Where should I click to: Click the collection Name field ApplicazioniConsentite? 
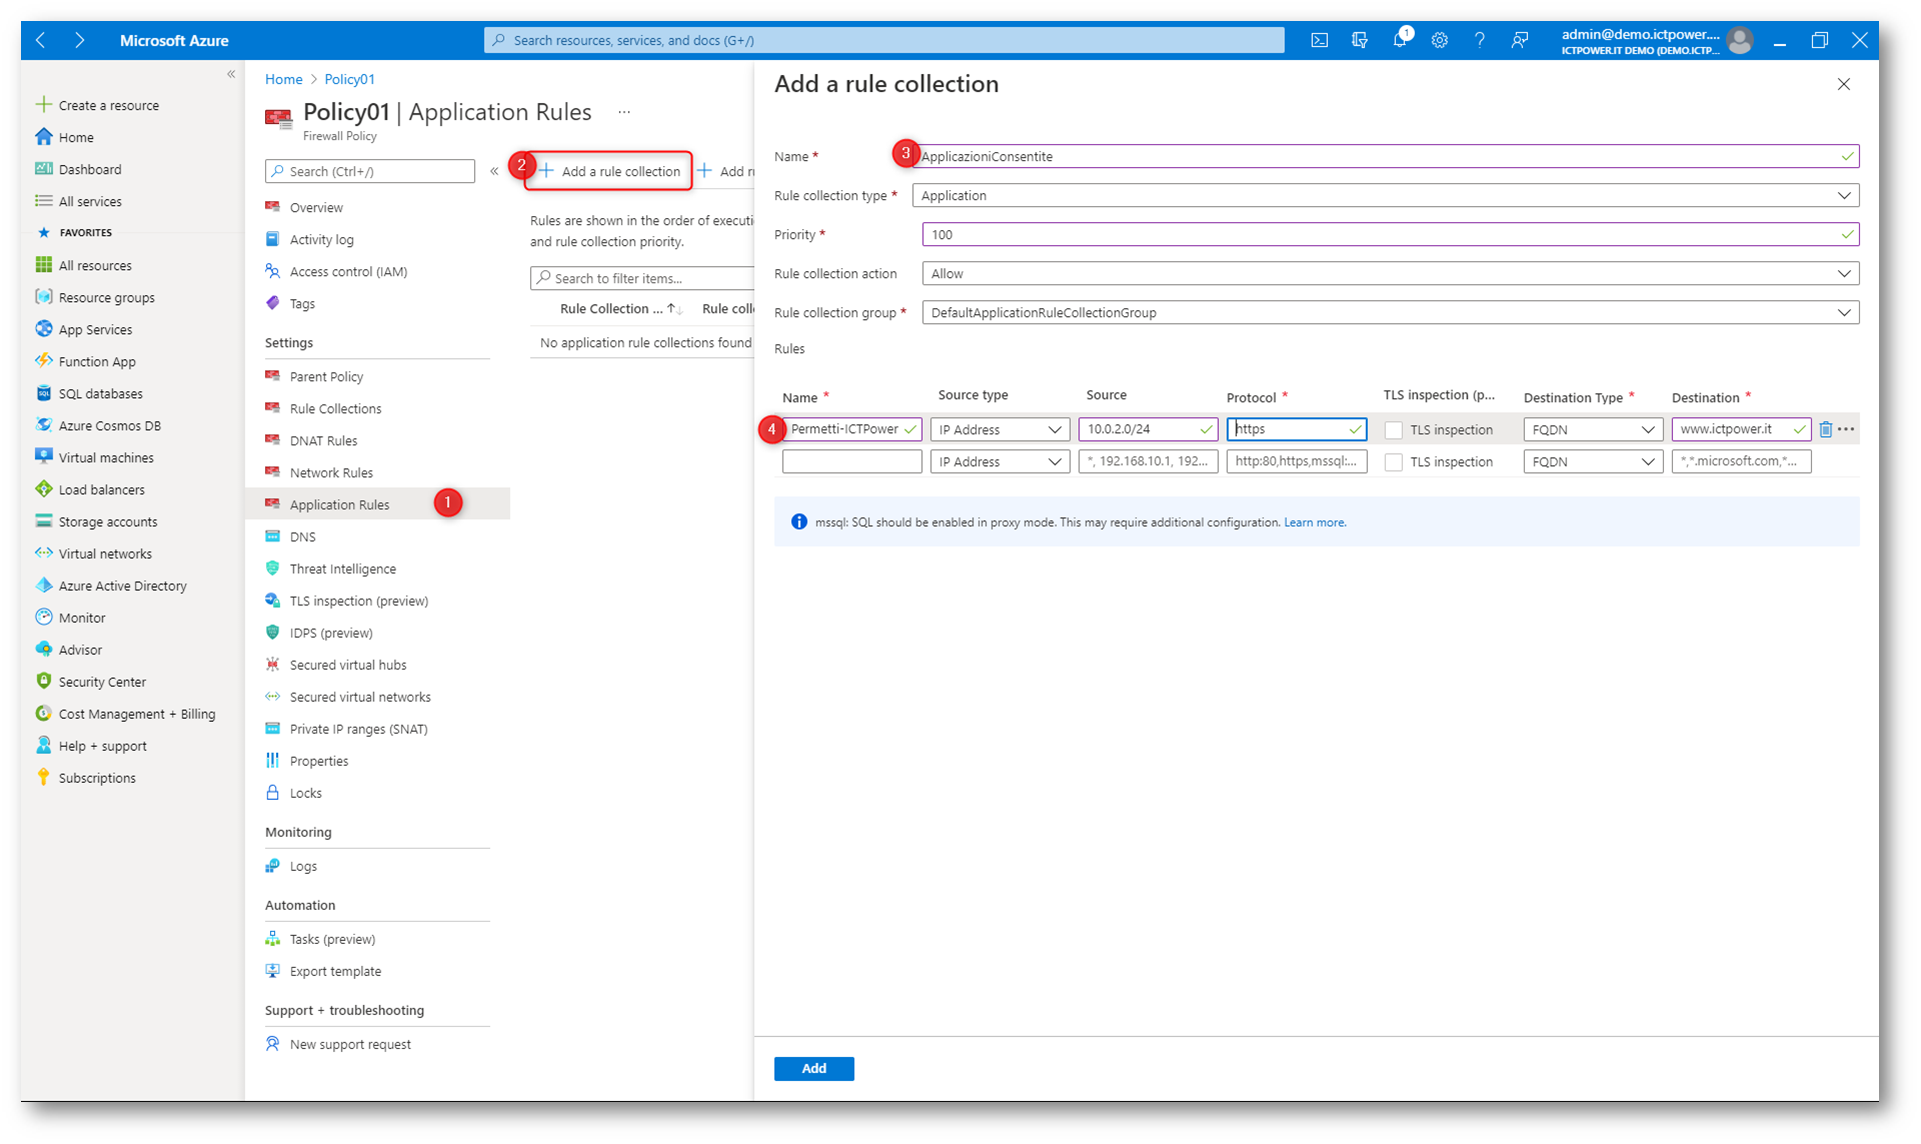[1385, 157]
